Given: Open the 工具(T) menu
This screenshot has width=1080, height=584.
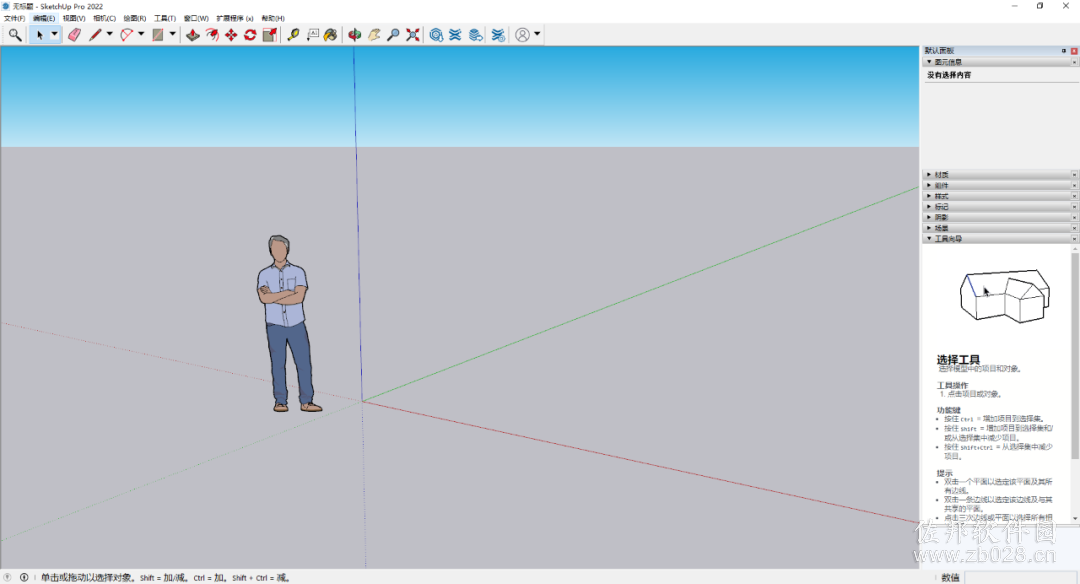Looking at the screenshot, I should pyautogui.click(x=165, y=19).
